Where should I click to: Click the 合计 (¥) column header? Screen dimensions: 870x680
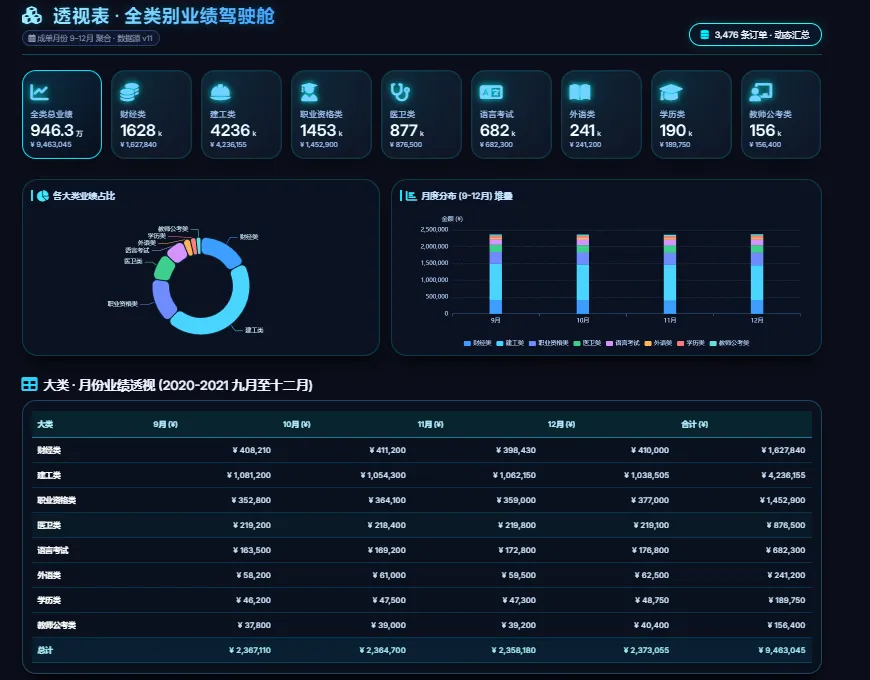tap(695, 424)
